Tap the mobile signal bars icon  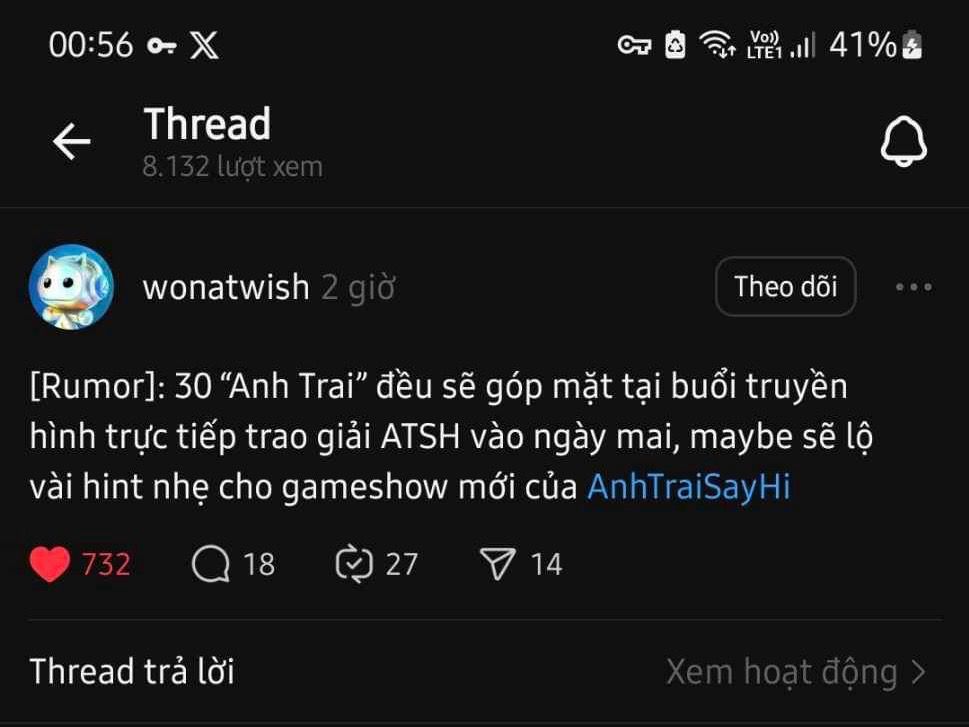click(803, 45)
